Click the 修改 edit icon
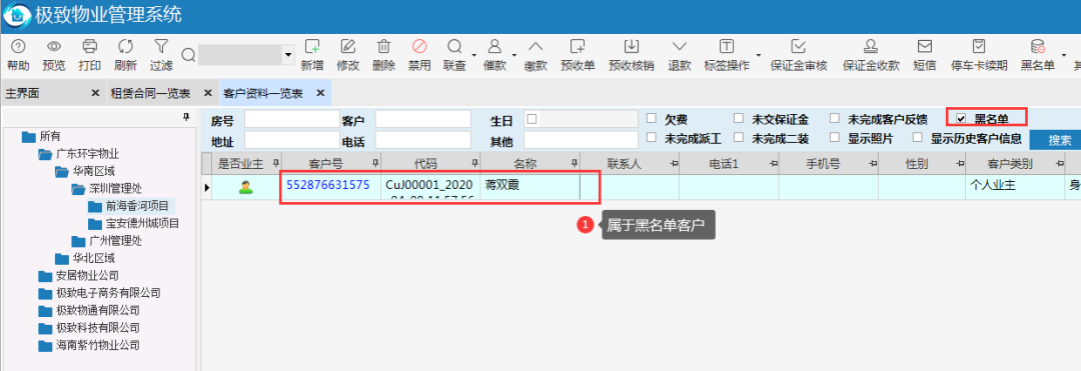This screenshot has width=1081, height=371. click(x=348, y=47)
